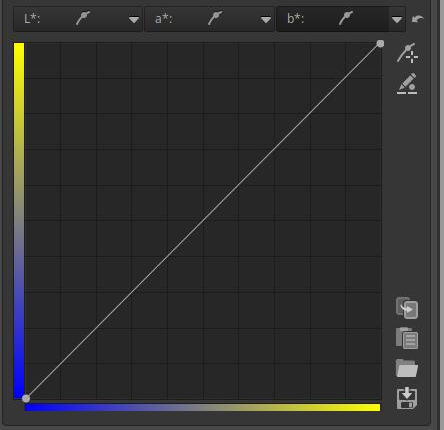This screenshot has width=444, height=430.
Task: Click the add/edit node coordinates icon
Action: [x=407, y=53]
